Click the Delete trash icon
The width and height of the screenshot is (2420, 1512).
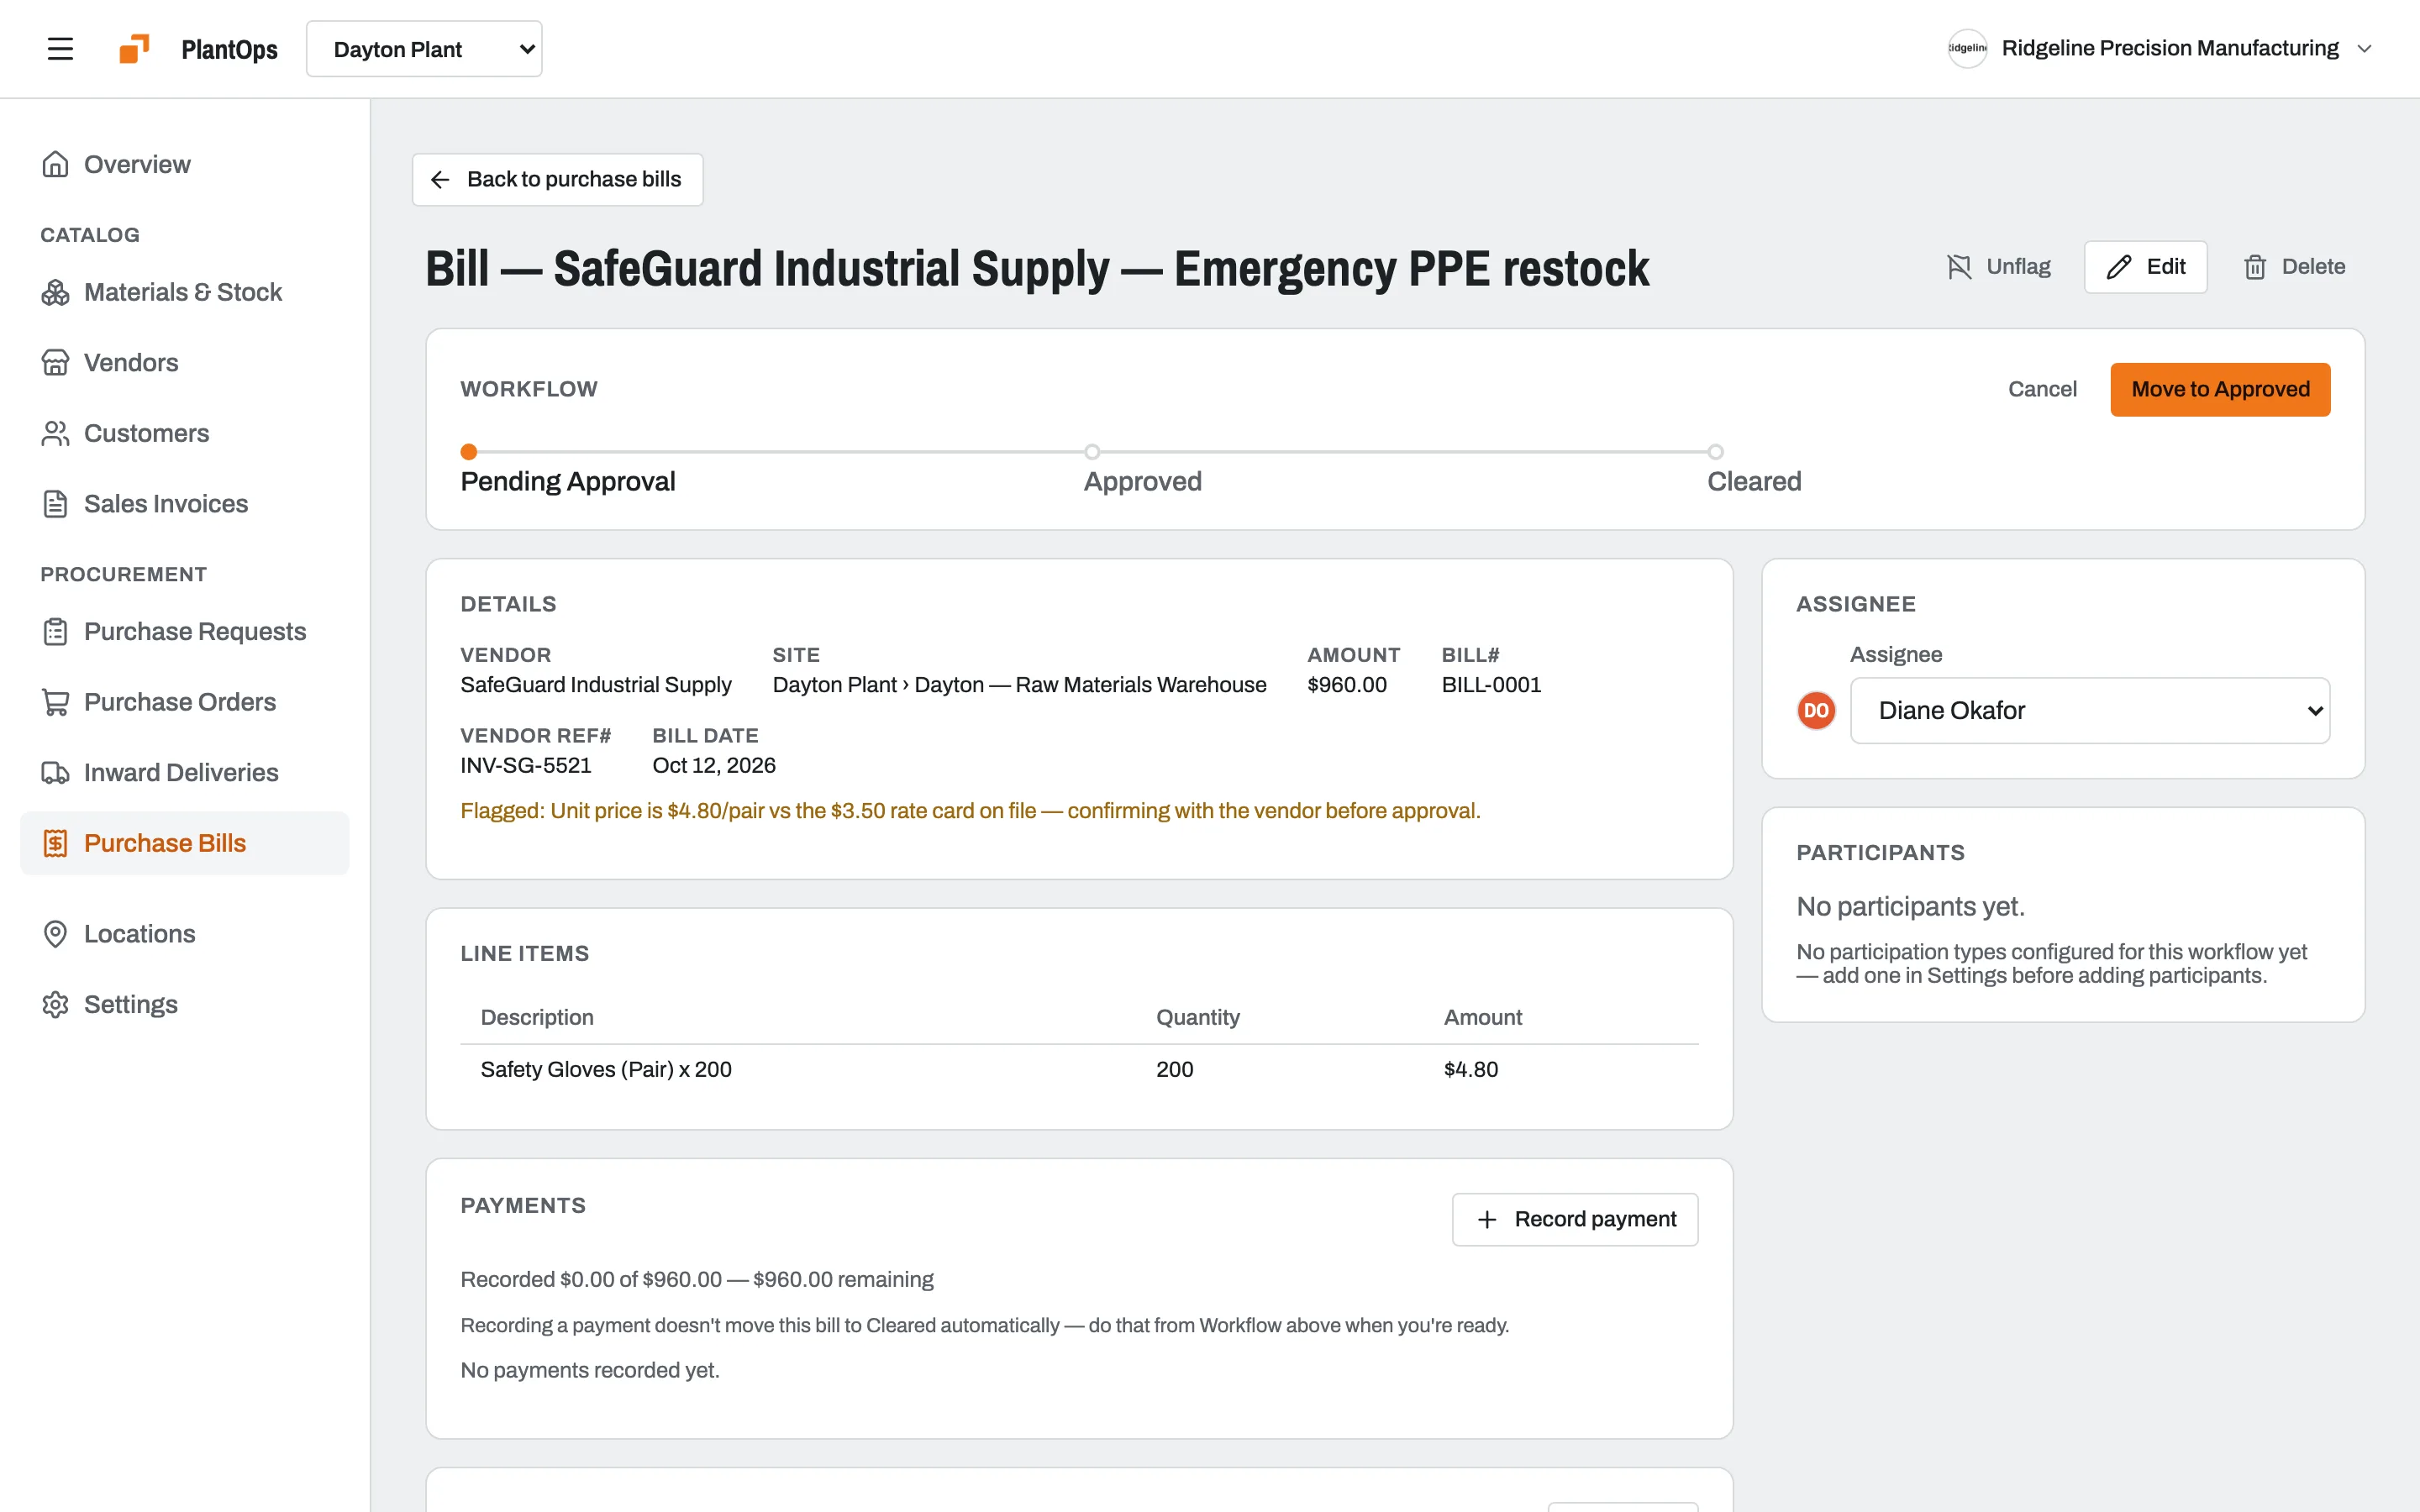(x=2254, y=267)
